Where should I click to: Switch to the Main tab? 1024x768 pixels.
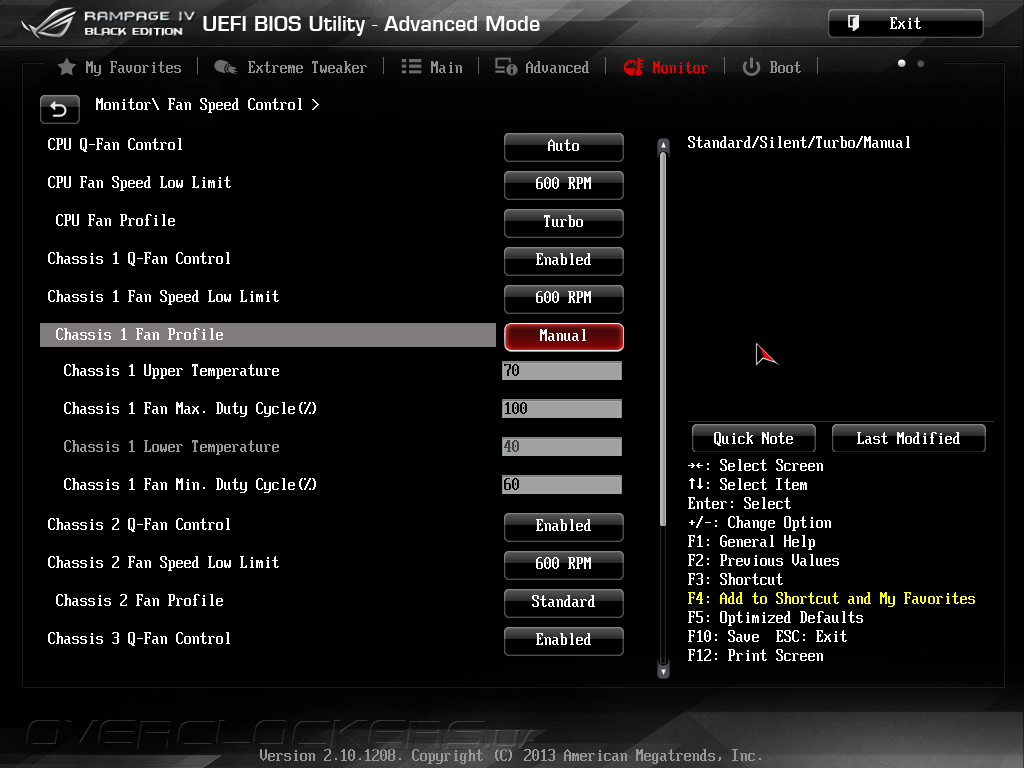[446, 67]
